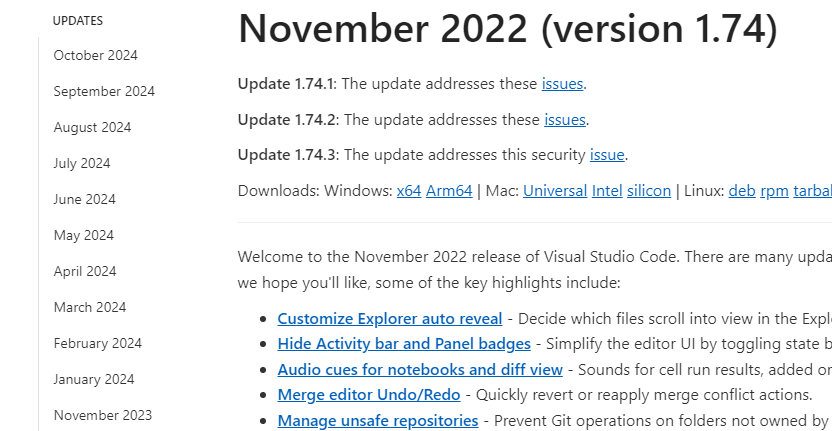Screen dimensions: 832x431
Task: Download the Mac Universal build
Action: coord(555,191)
